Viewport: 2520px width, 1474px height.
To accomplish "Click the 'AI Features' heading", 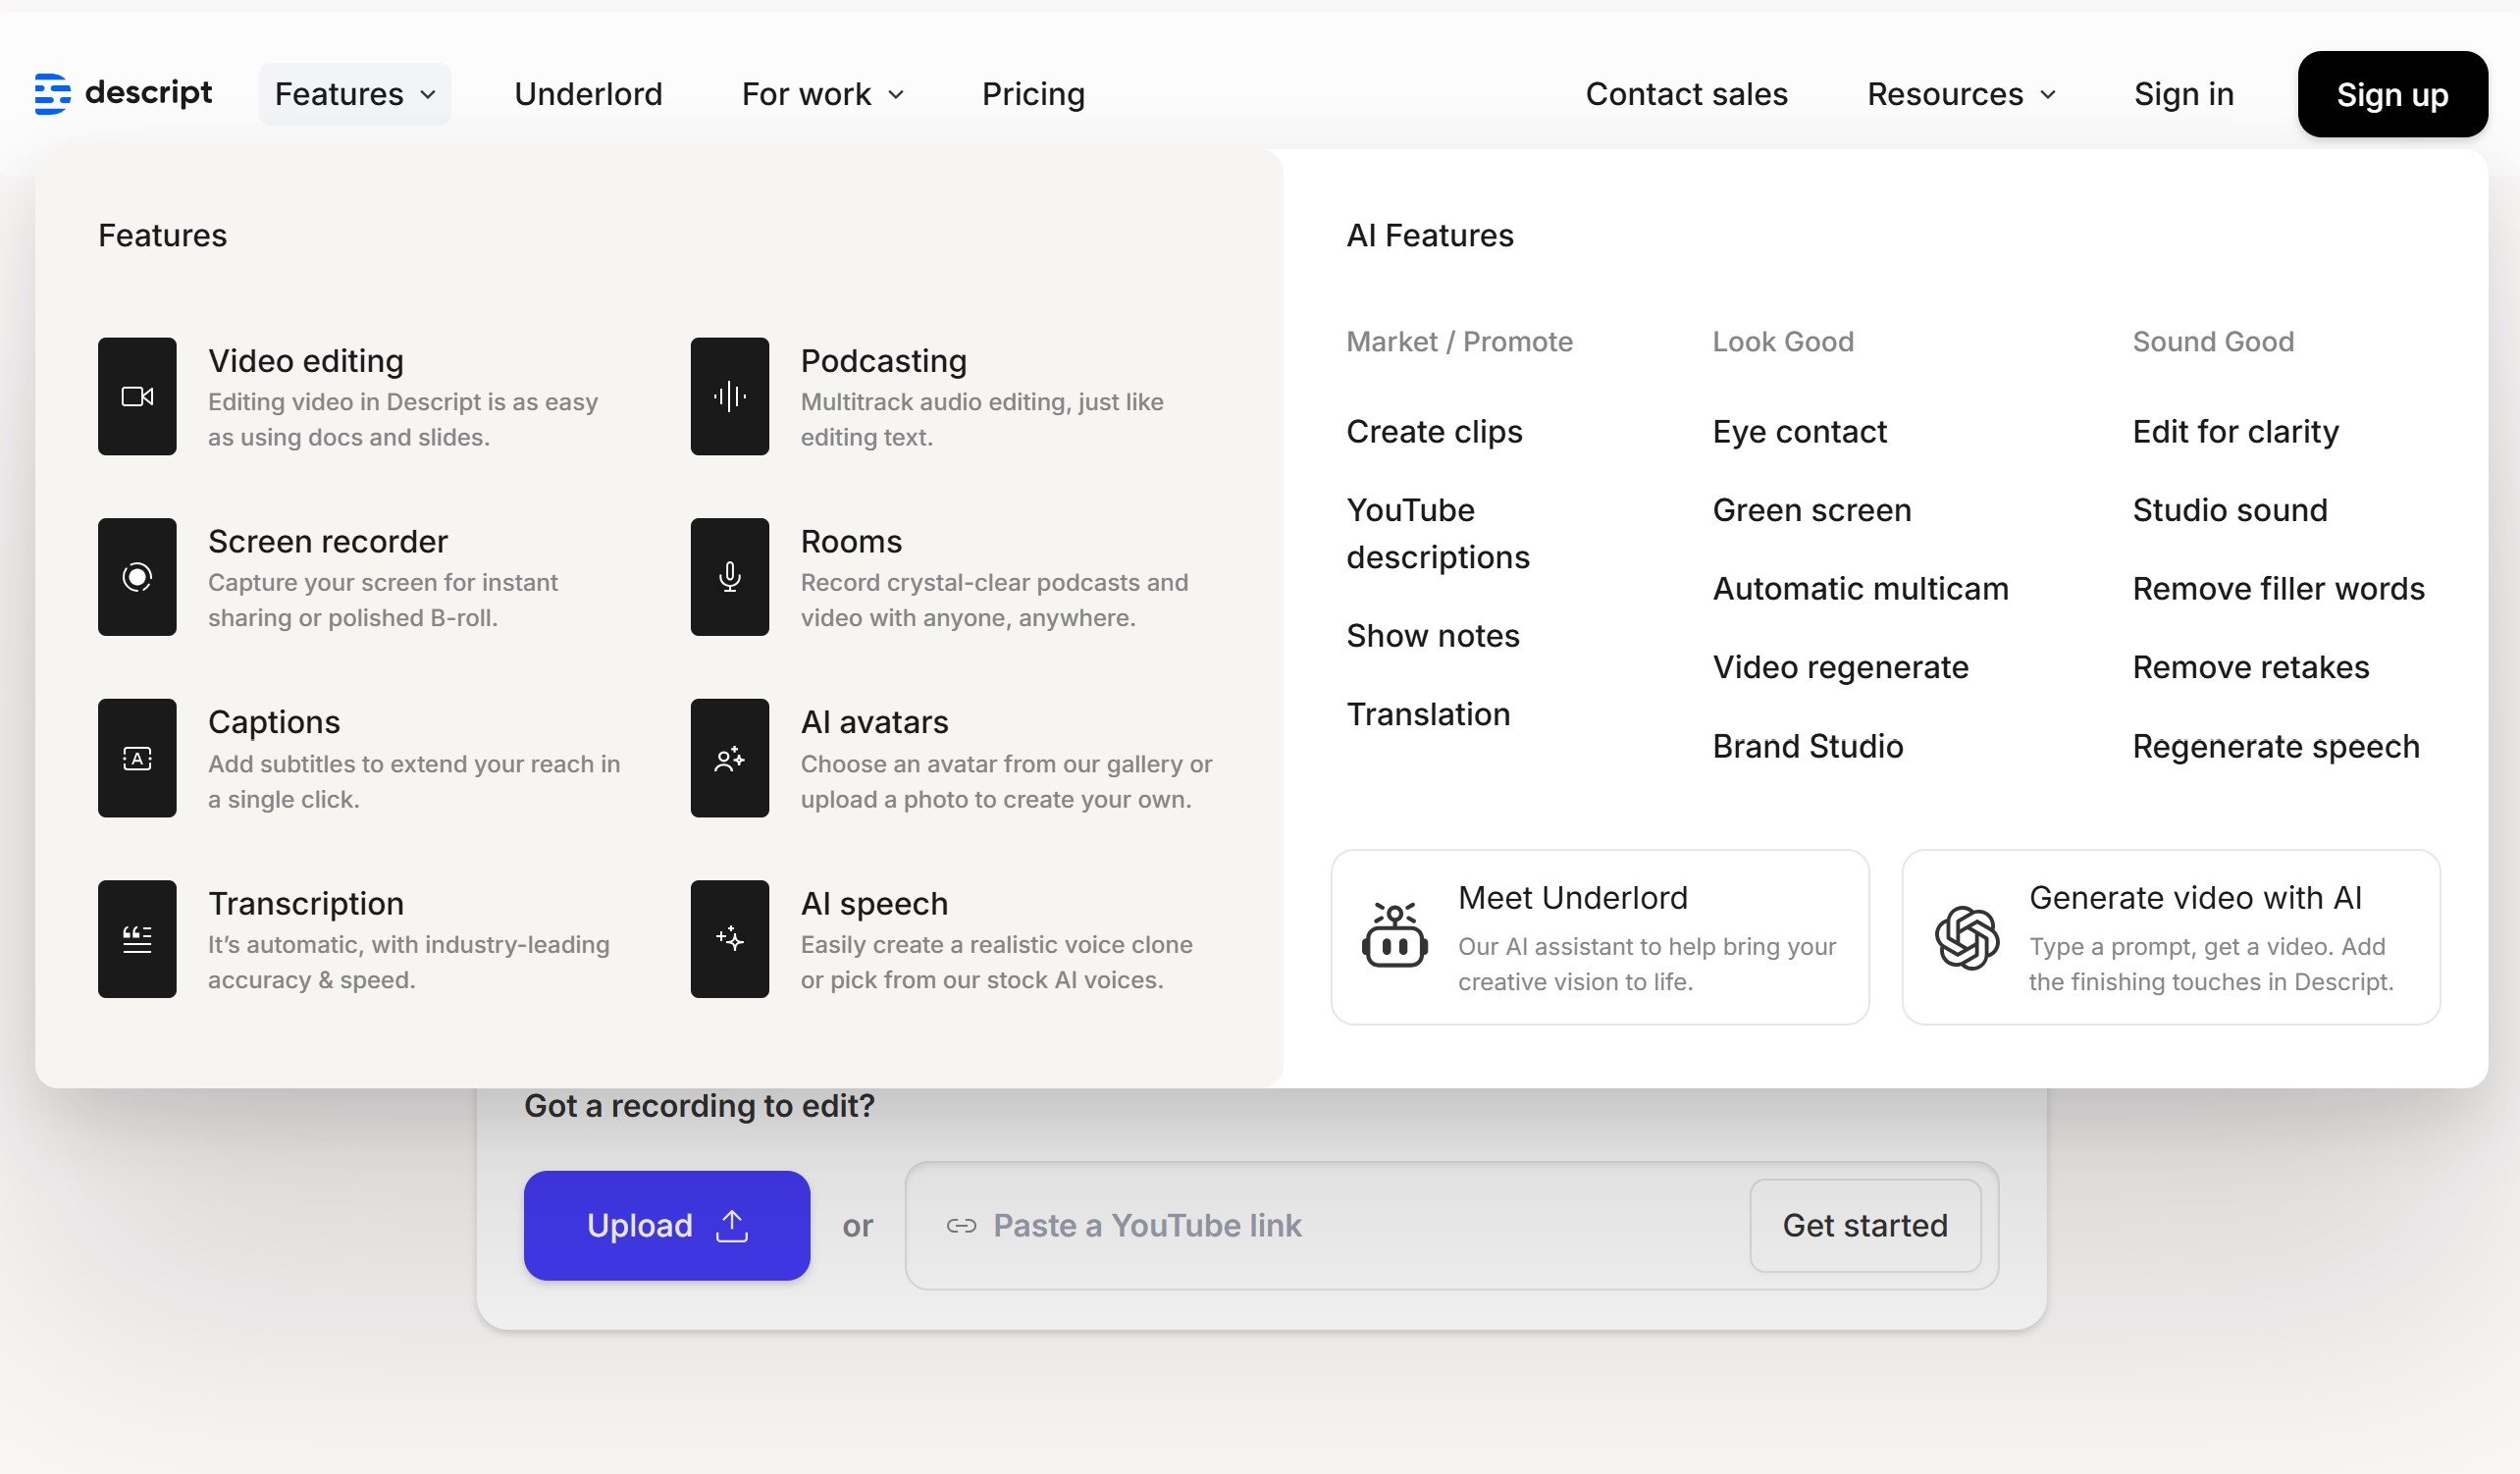I will click(1430, 235).
